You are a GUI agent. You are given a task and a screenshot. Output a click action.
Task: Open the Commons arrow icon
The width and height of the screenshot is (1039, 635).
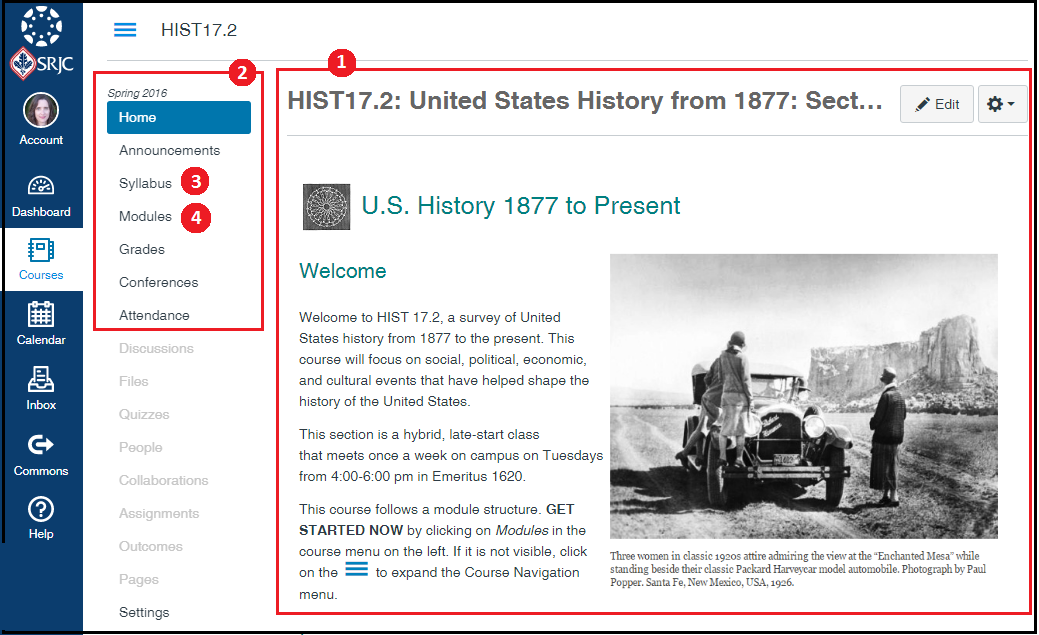click(41, 445)
